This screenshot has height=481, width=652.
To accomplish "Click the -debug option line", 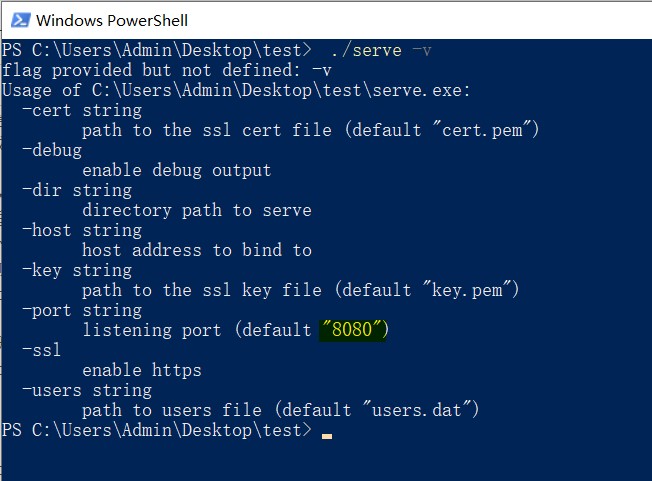I will [x=52, y=150].
